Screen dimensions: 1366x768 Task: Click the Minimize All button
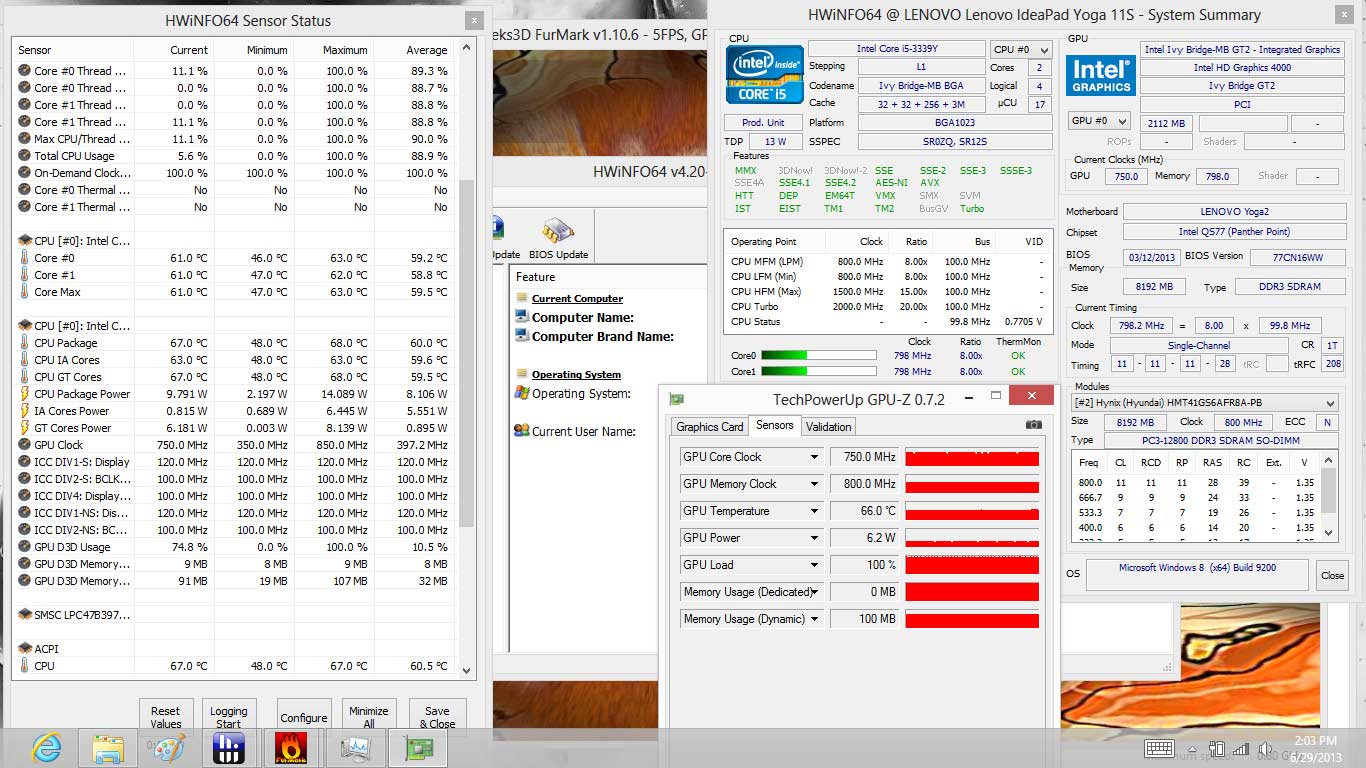click(x=369, y=717)
